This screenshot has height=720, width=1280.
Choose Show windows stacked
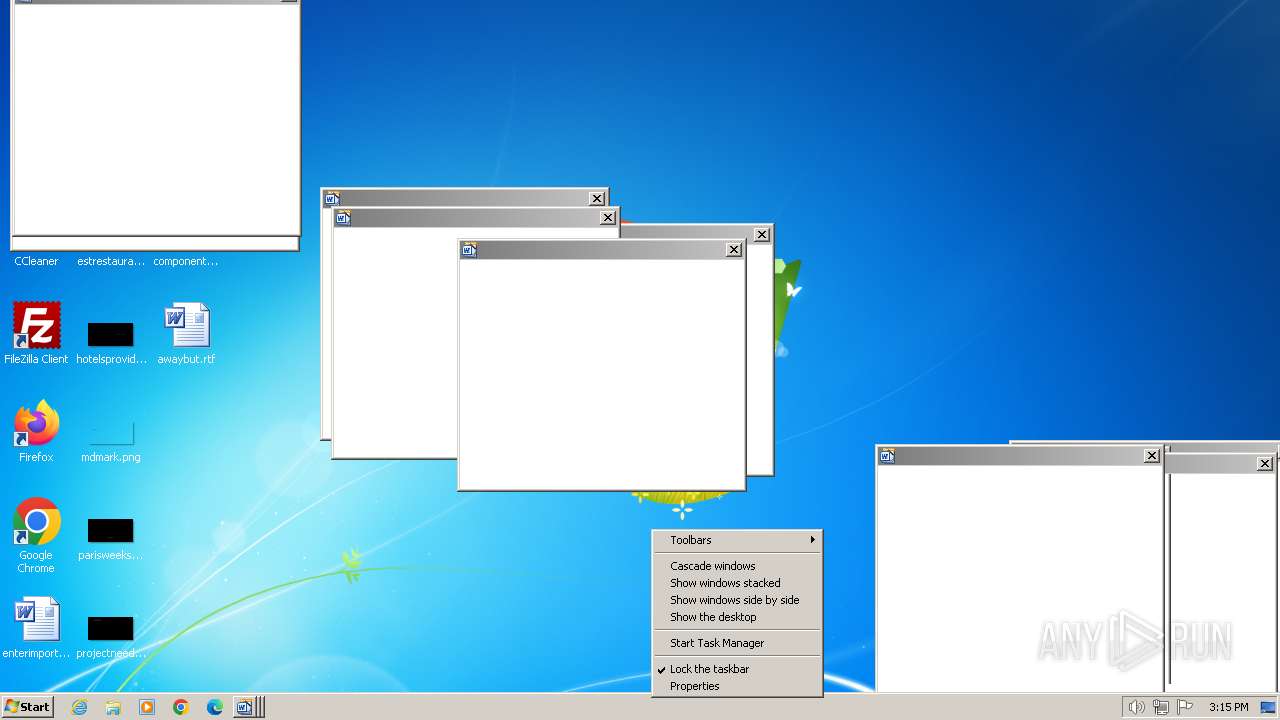pyautogui.click(x=737, y=583)
